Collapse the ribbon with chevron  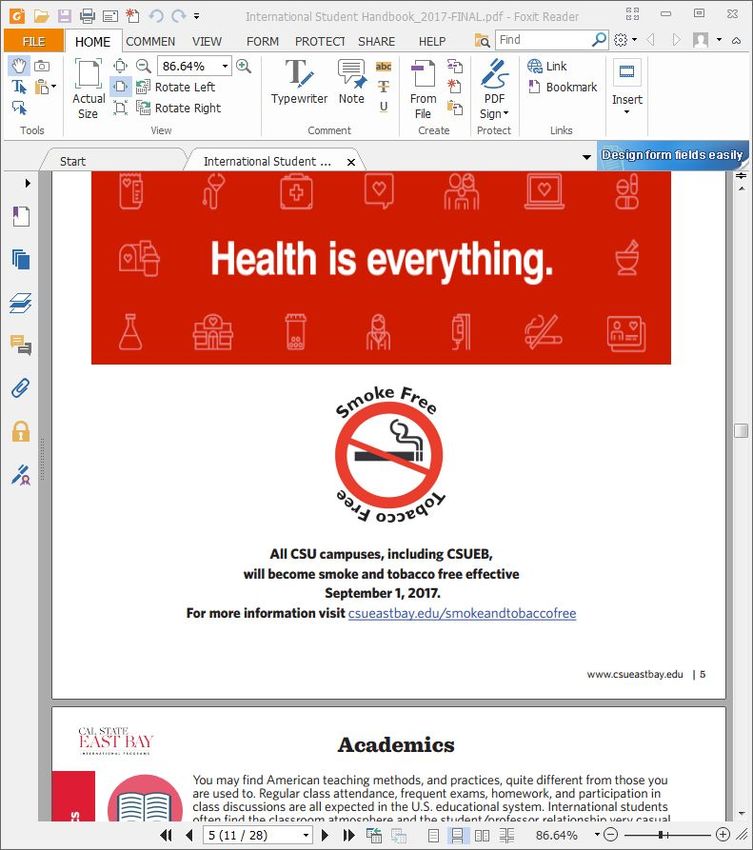click(736, 40)
